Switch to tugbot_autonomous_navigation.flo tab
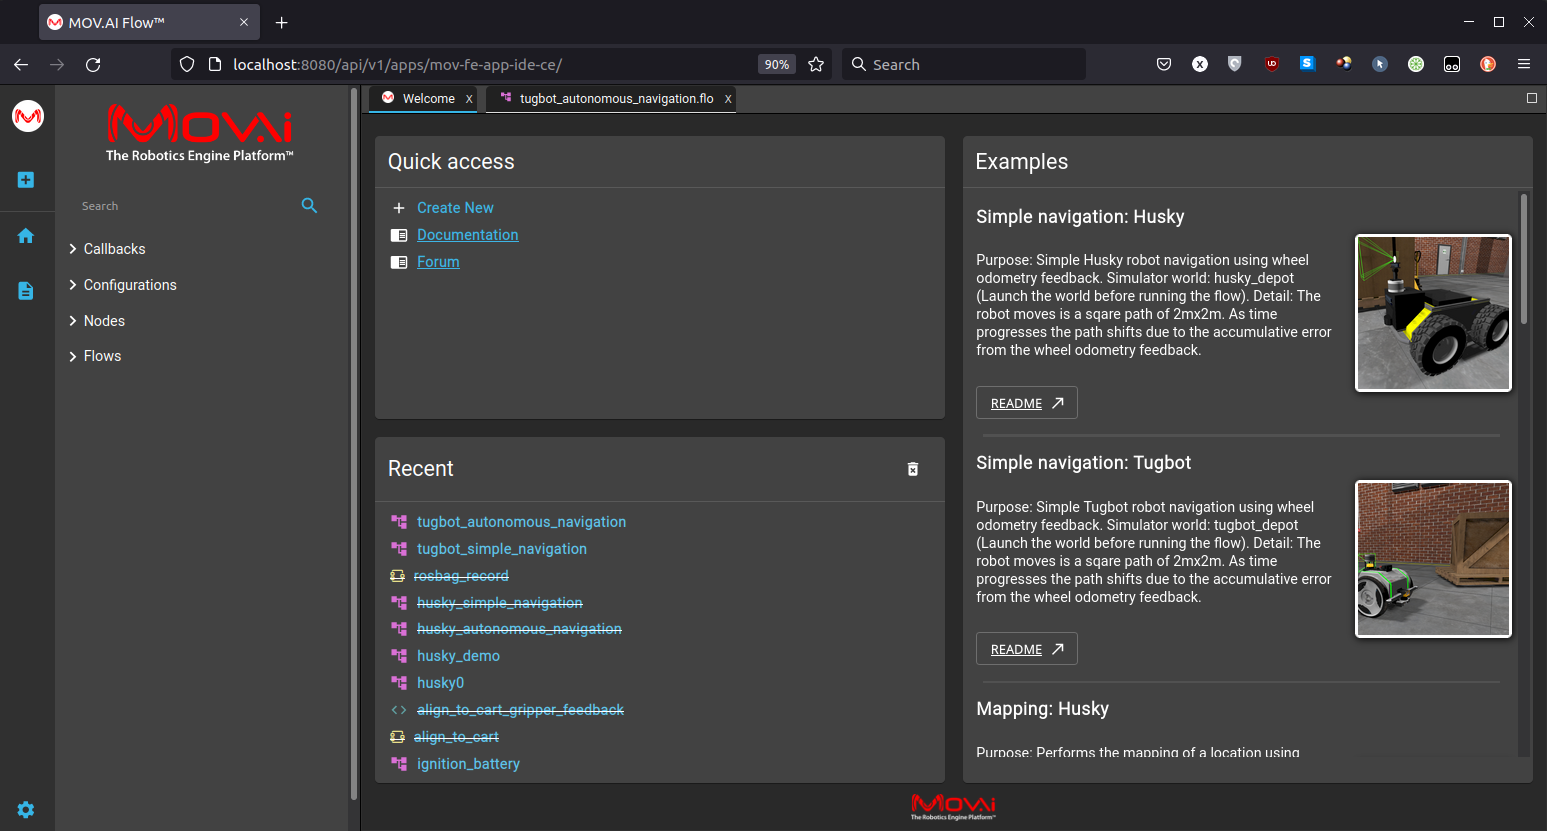The height and width of the screenshot is (831, 1547). click(615, 99)
